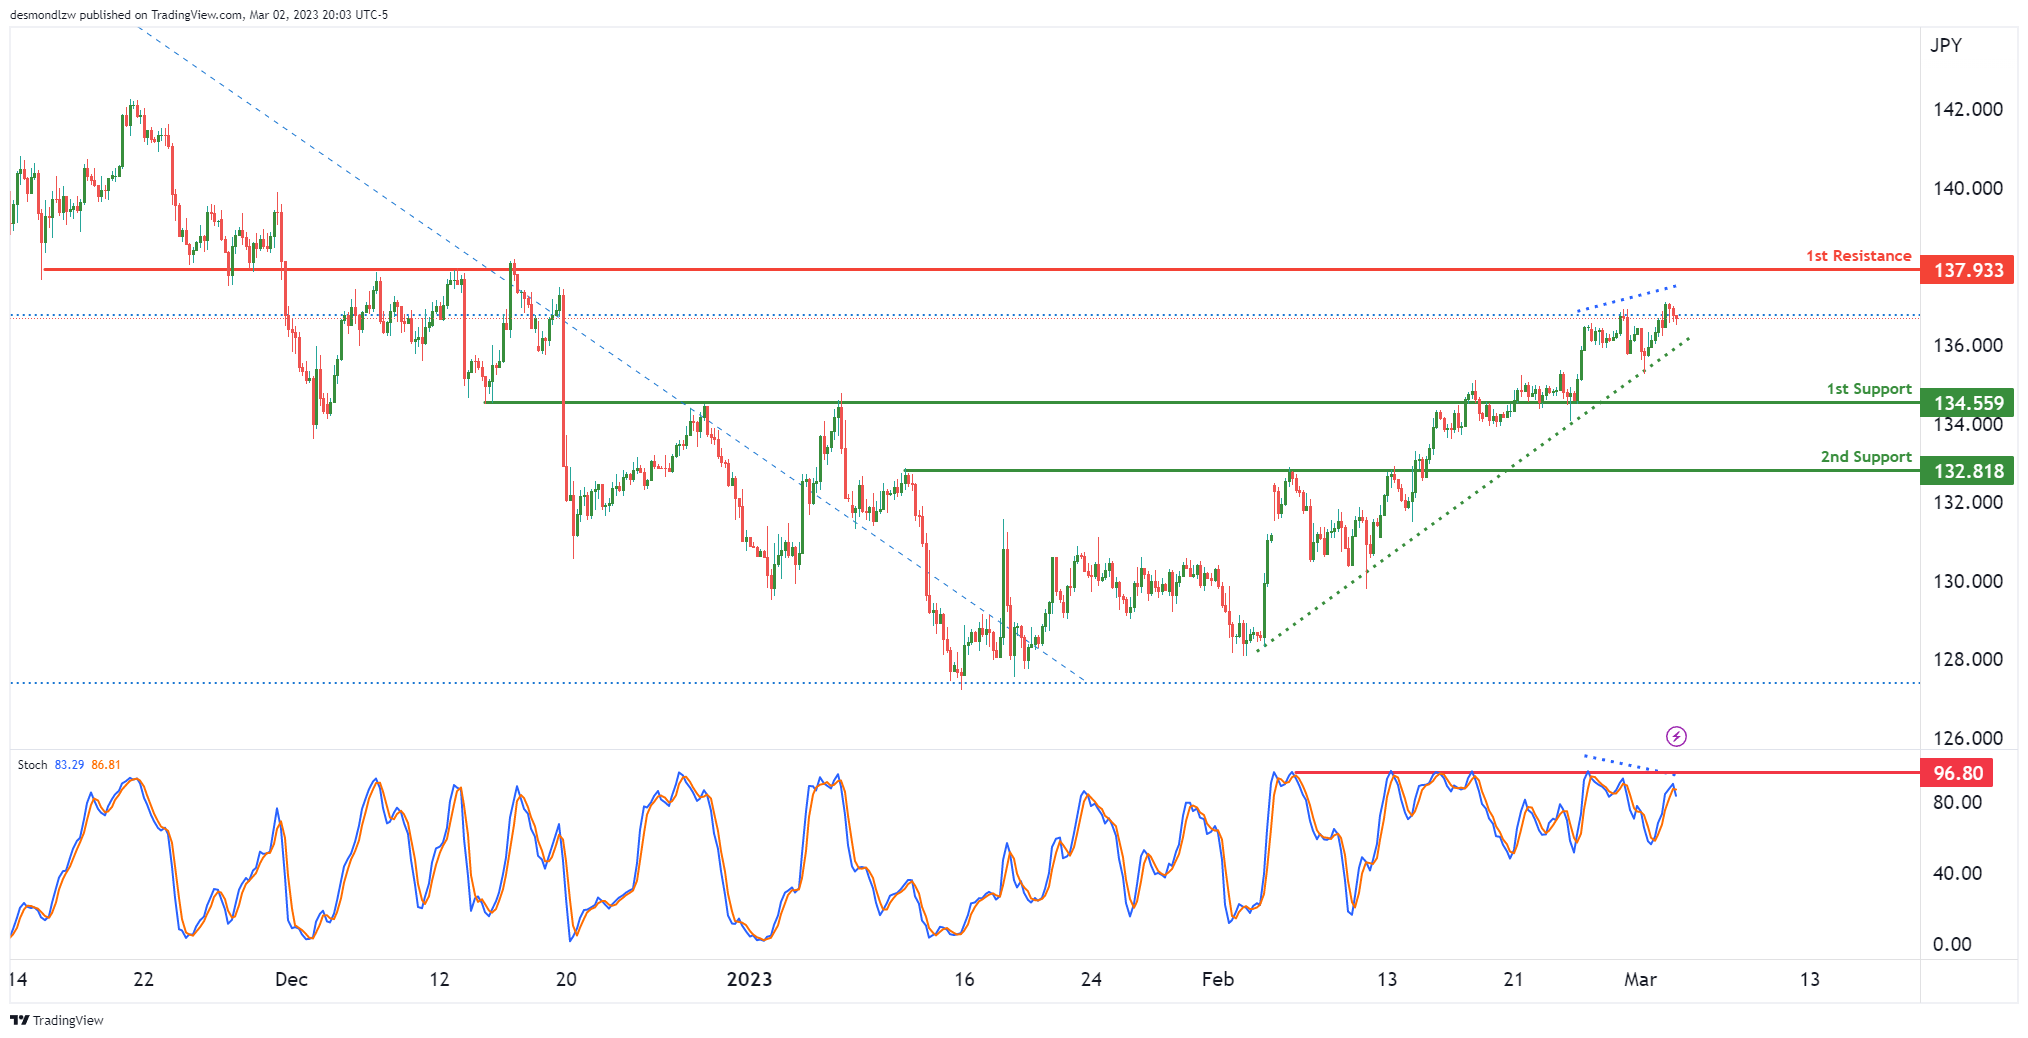Image resolution: width=2028 pixels, height=1038 pixels.
Task: Click the '20' date axis label
Action: click(x=566, y=979)
